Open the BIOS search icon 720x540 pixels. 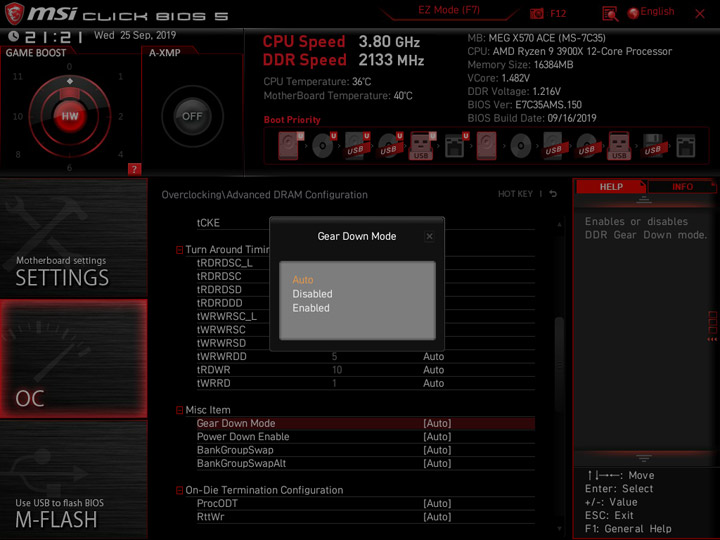pos(610,14)
